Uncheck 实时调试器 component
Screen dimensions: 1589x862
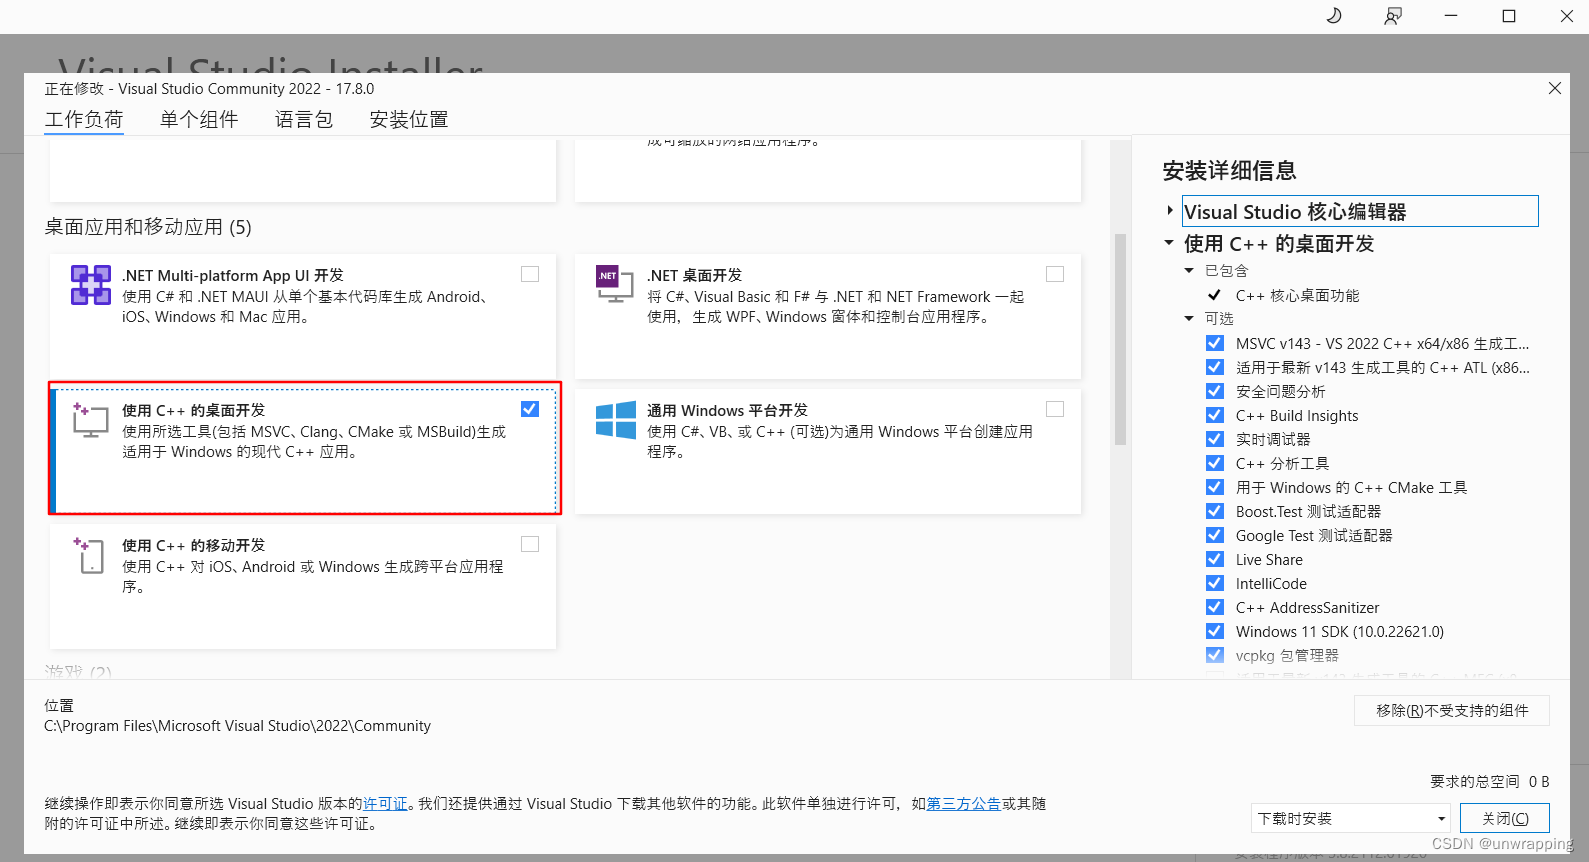pyautogui.click(x=1215, y=439)
